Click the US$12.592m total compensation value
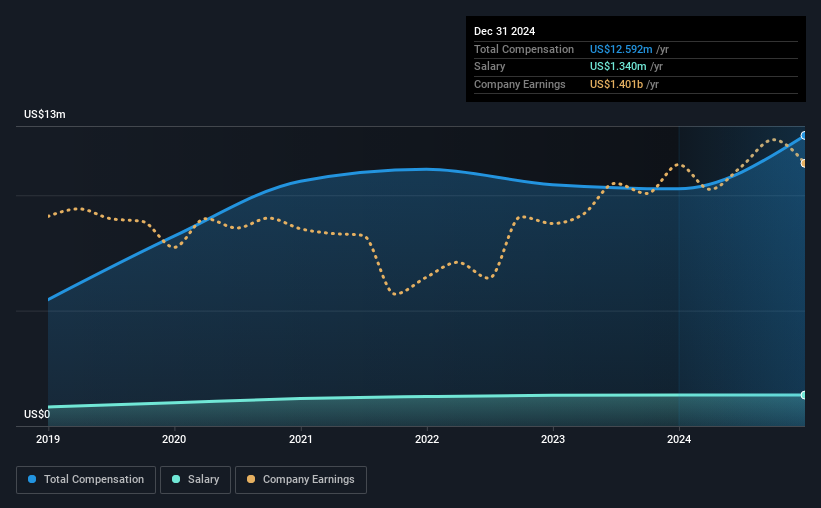821x508 pixels. (621, 49)
